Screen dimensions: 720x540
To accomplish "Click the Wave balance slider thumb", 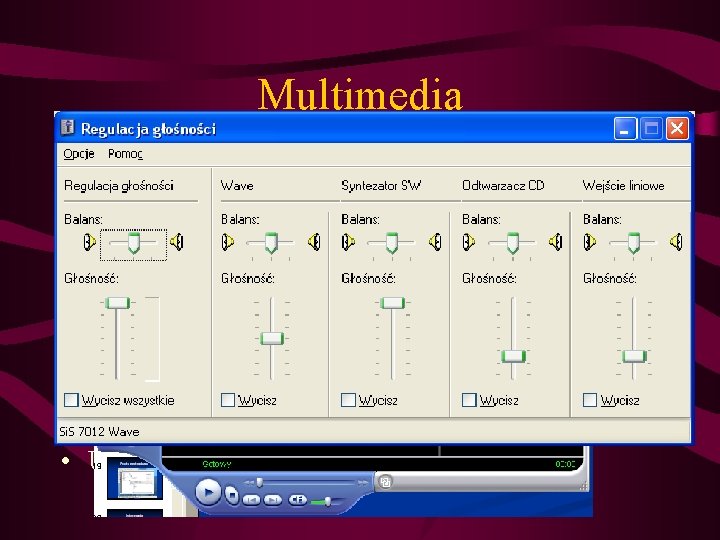I will [x=271, y=243].
